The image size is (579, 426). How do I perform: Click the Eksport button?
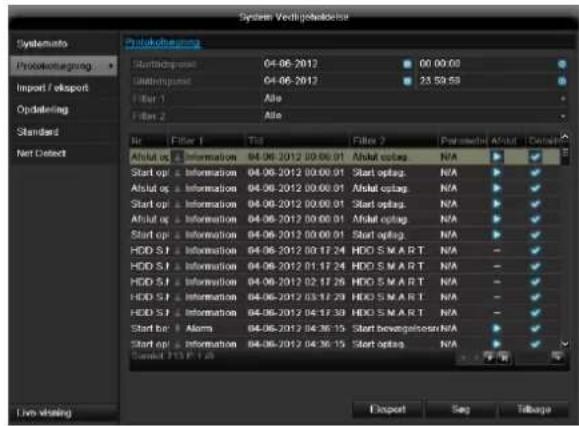(x=387, y=409)
